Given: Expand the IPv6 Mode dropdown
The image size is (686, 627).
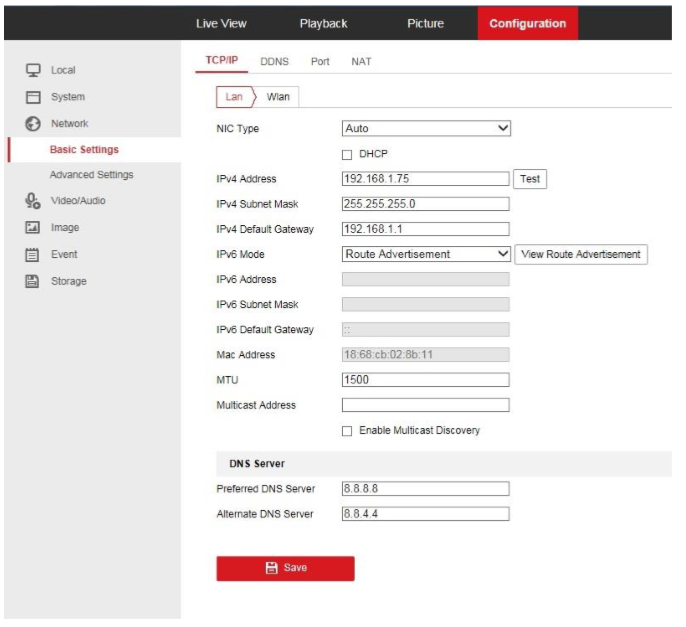Looking at the screenshot, I should [426, 255].
